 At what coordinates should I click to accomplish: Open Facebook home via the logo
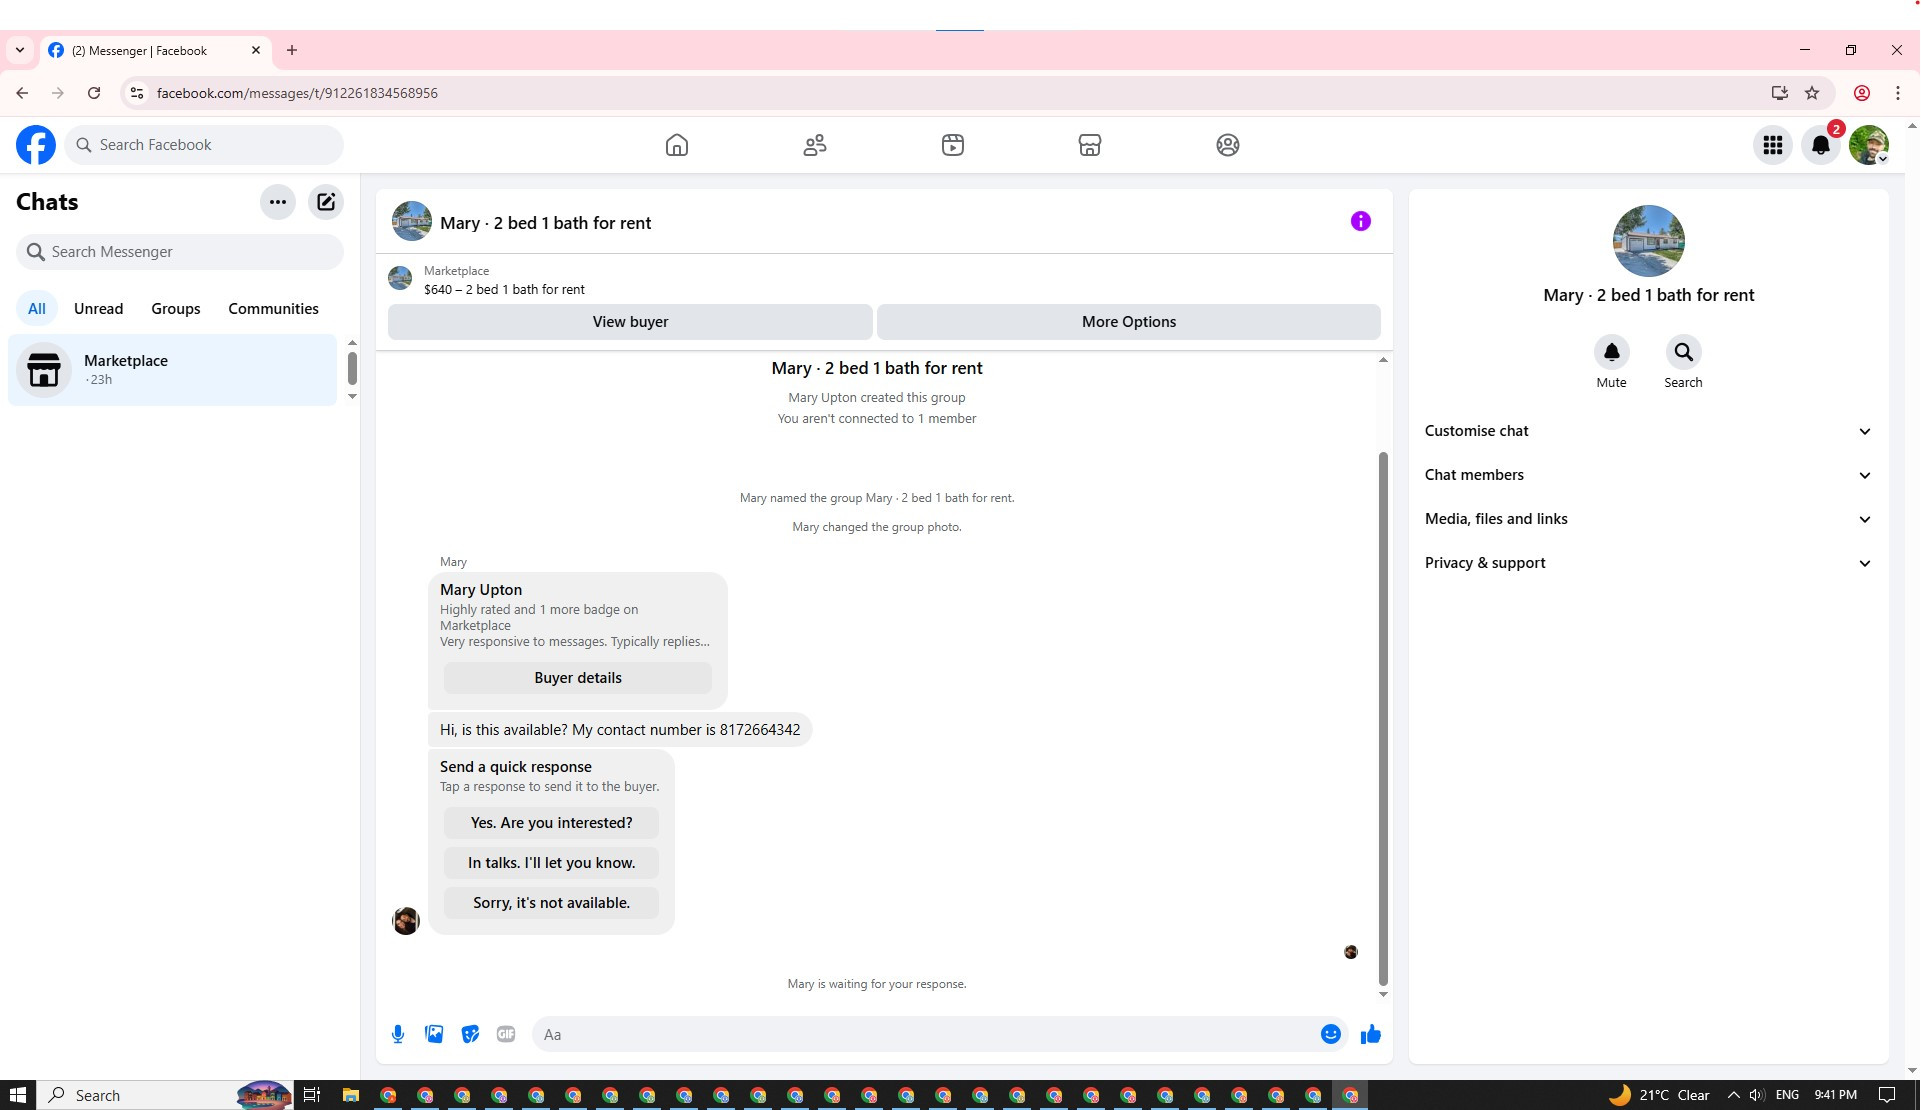tap(36, 145)
